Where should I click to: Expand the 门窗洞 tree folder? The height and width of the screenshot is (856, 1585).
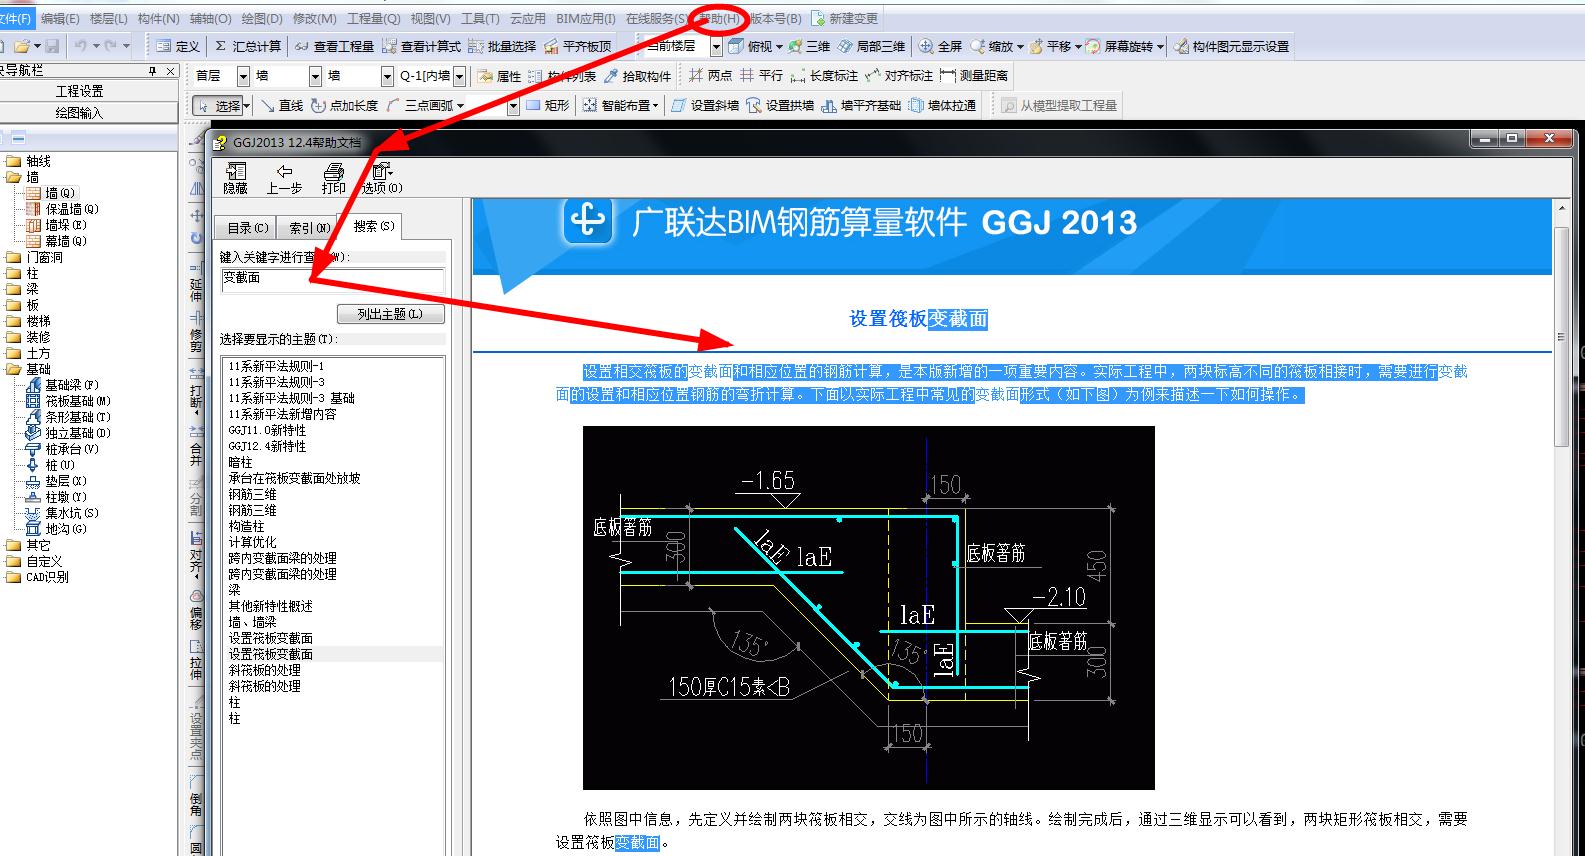pyautogui.click(x=13, y=257)
